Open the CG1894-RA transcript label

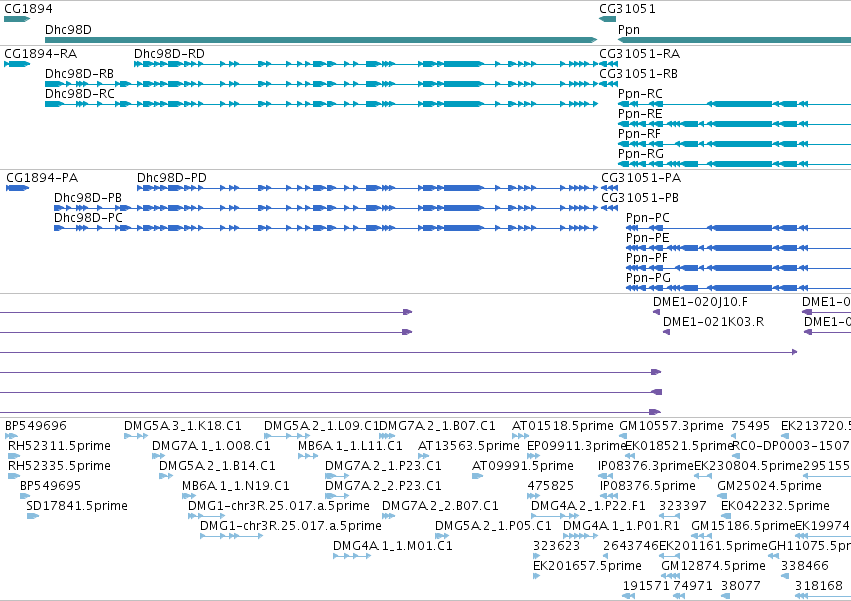(40, 54)
